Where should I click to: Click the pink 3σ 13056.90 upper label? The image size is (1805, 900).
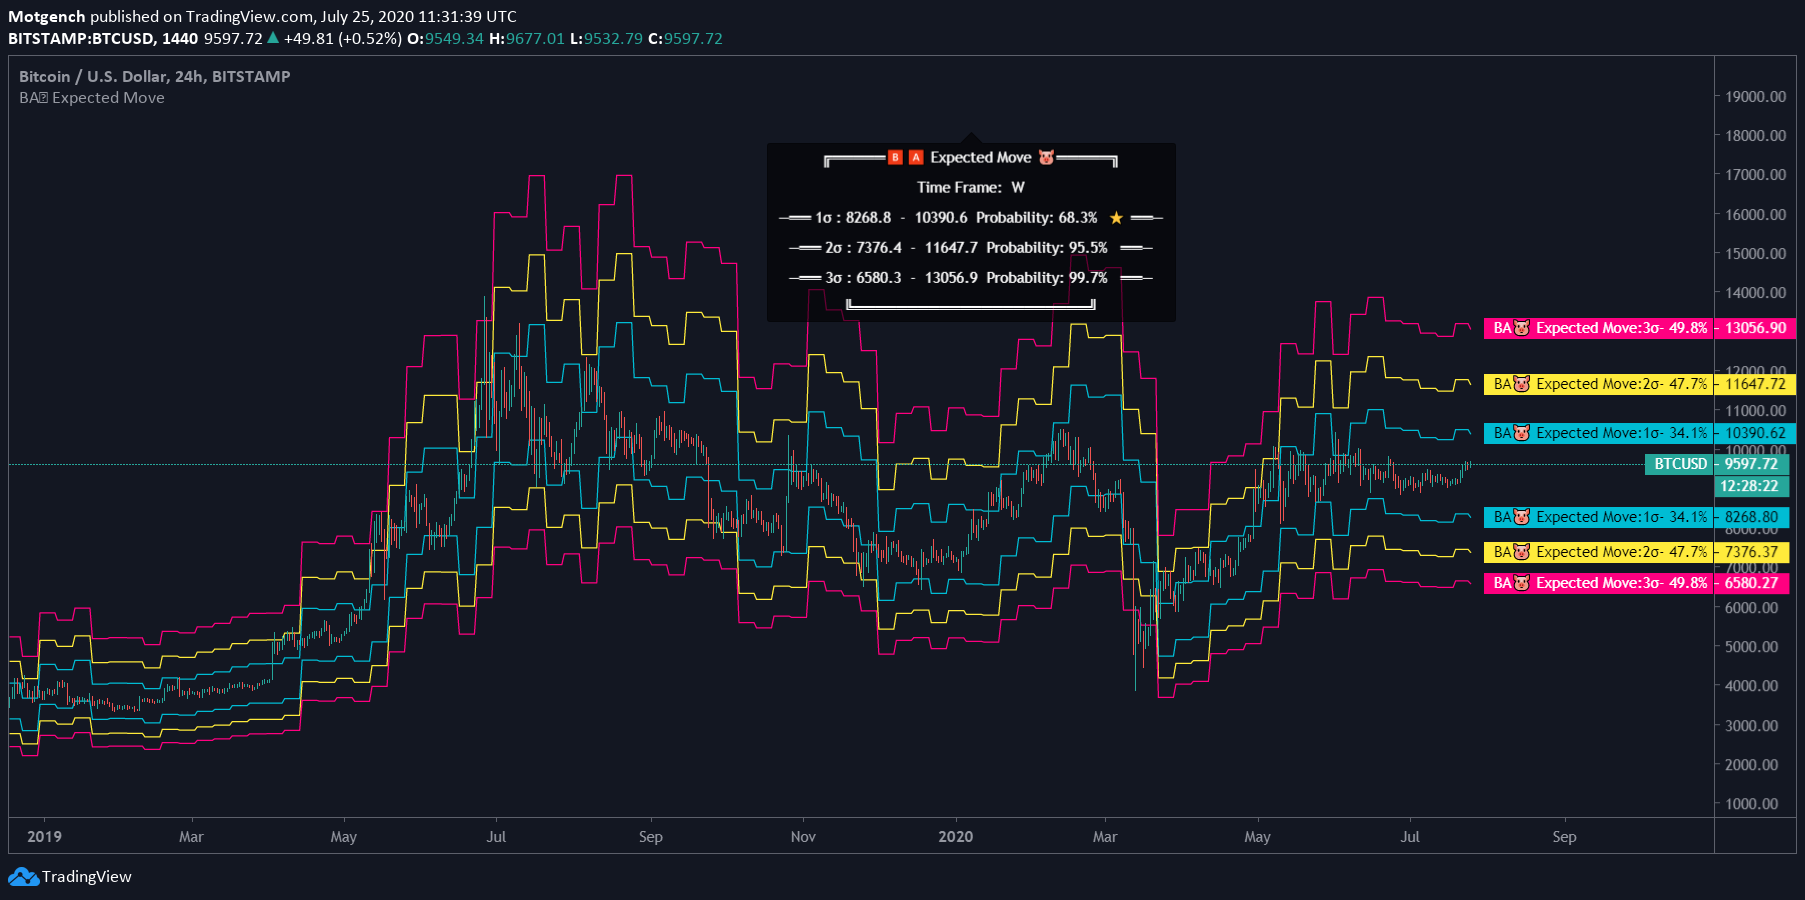[x=1639, y=328]
